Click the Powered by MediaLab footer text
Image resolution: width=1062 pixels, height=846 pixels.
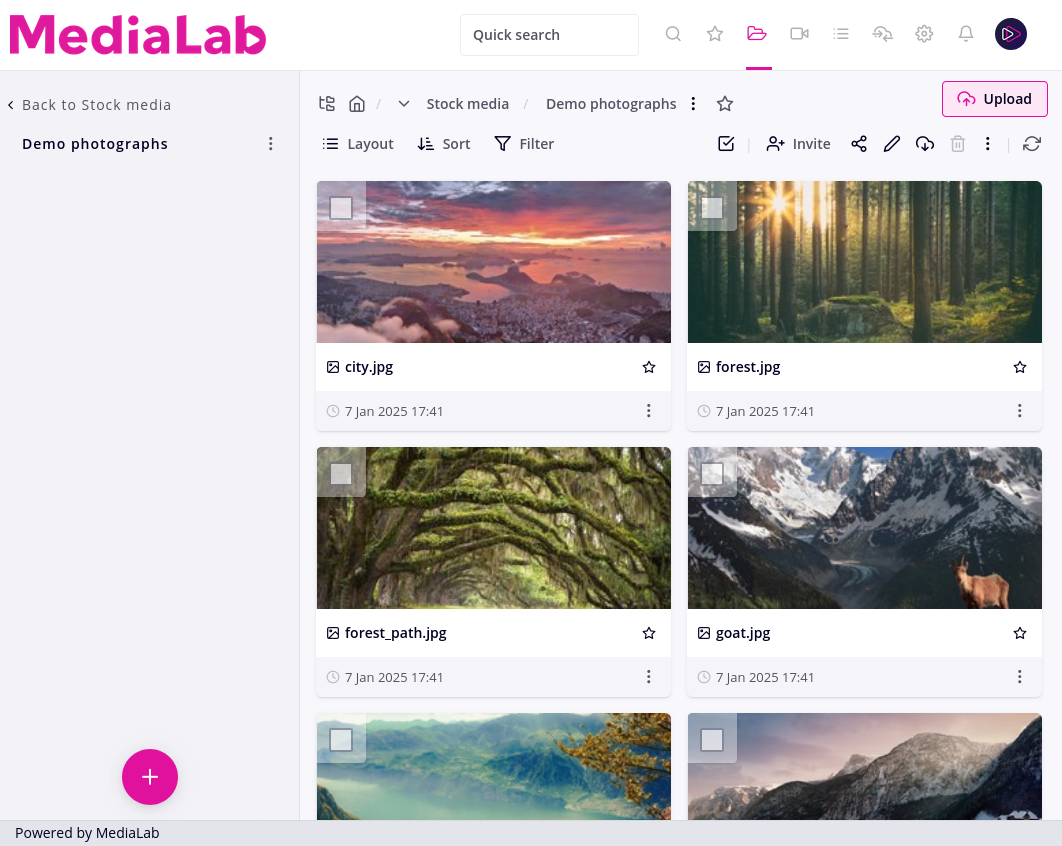click(87, 833)
